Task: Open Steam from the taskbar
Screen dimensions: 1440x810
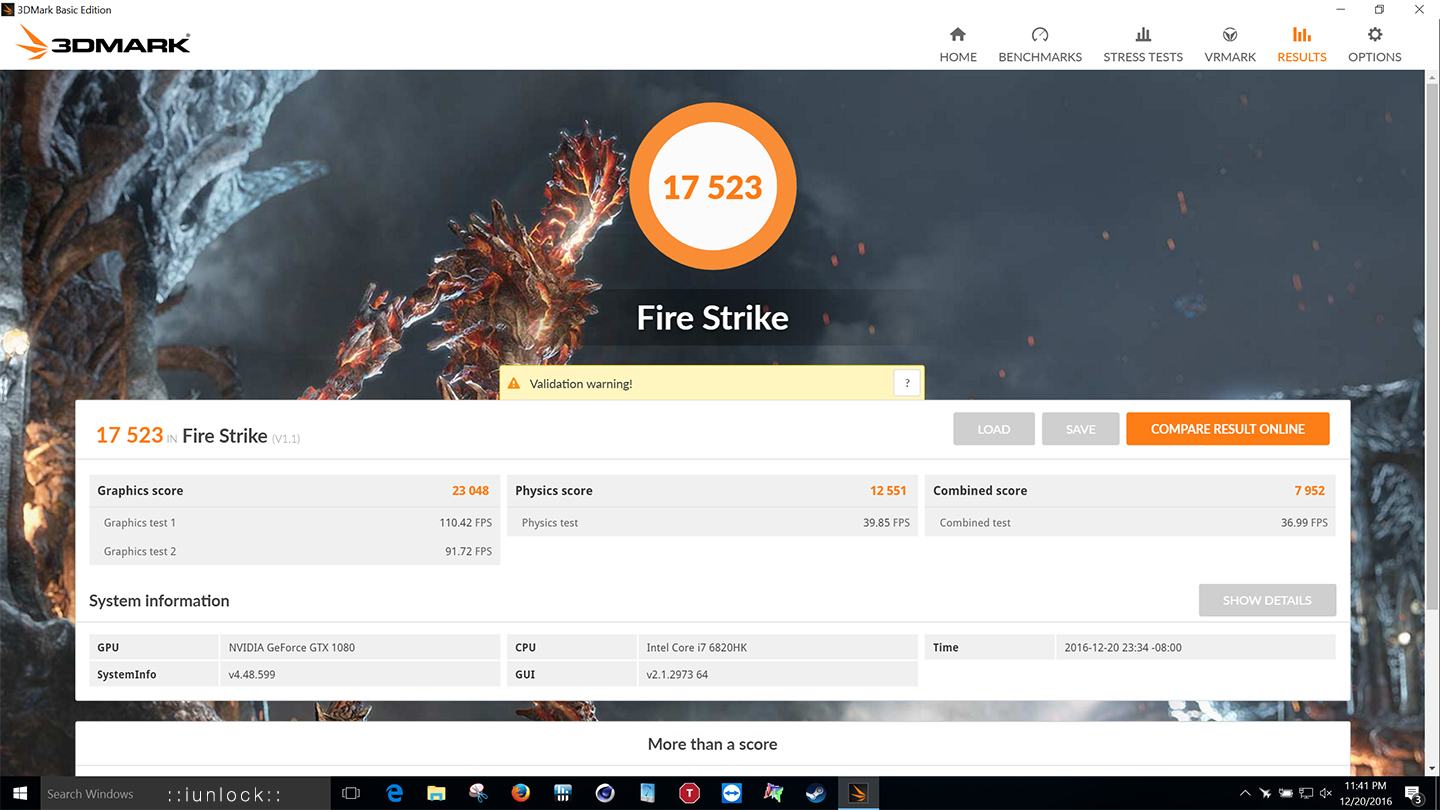Action: pyautogui.click(x=816, y=794)
